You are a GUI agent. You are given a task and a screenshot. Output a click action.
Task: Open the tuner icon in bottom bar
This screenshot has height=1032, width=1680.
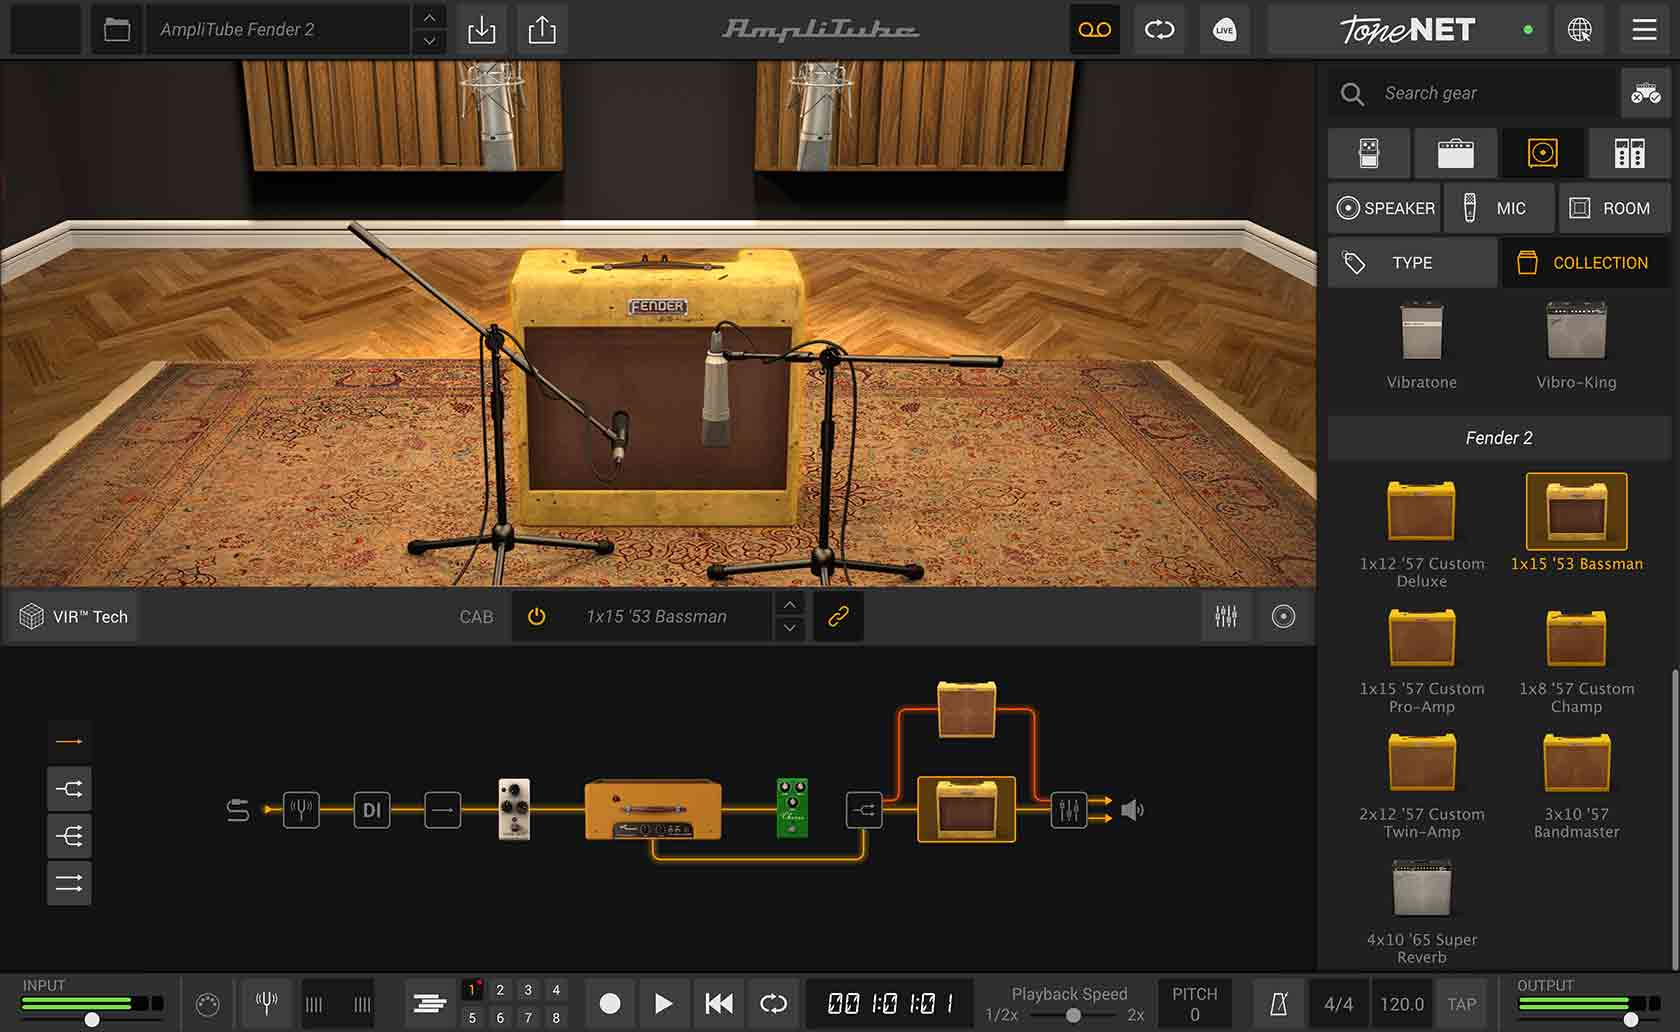tap(266, 1003)
